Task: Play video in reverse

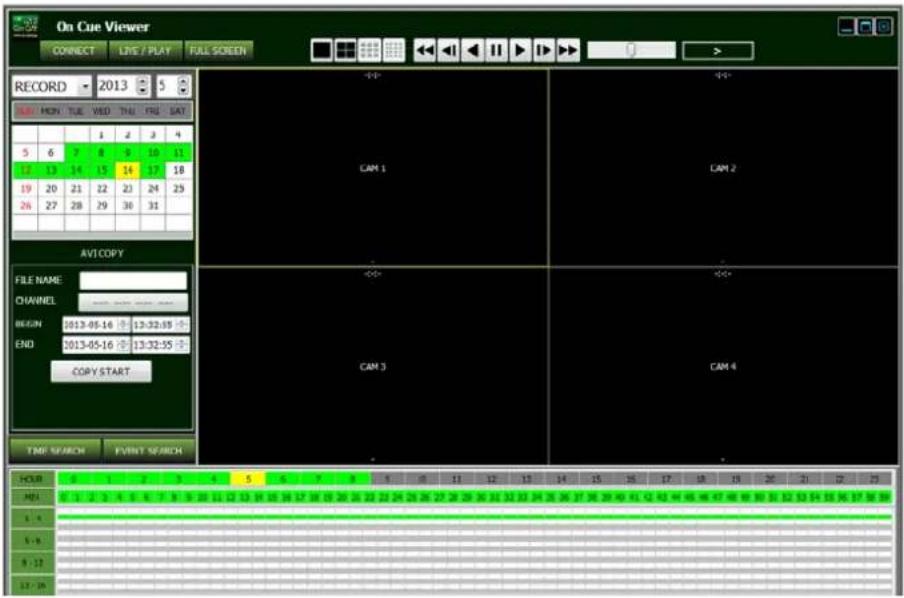Action: tap(473, 50)
